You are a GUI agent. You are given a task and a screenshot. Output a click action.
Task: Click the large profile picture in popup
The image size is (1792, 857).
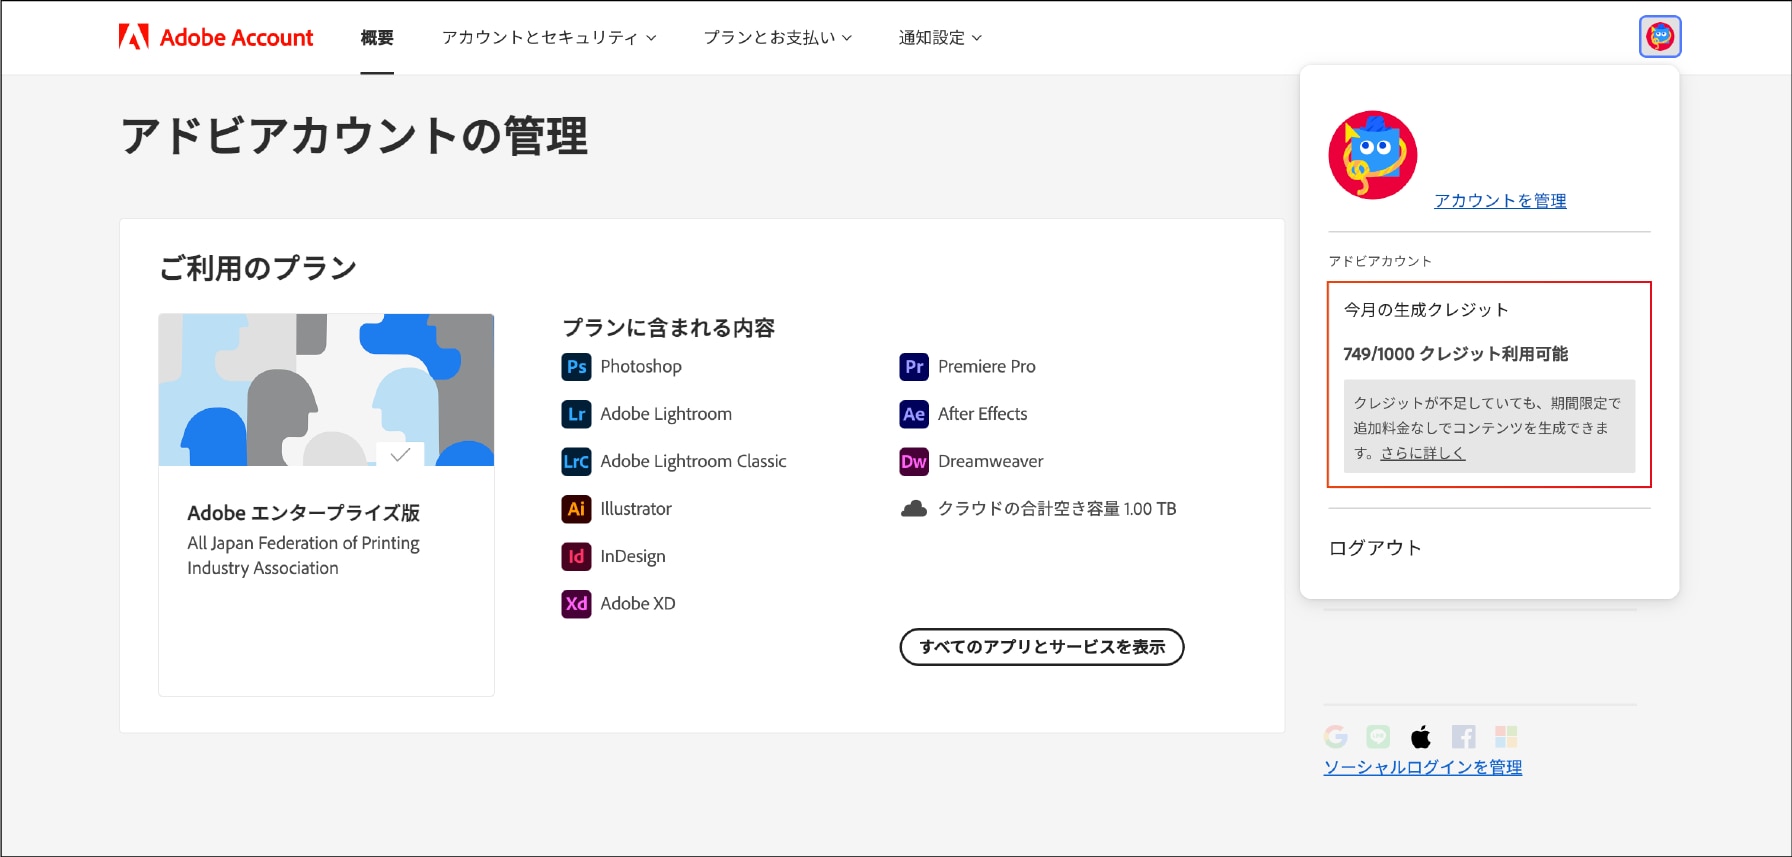point(1373,155)
